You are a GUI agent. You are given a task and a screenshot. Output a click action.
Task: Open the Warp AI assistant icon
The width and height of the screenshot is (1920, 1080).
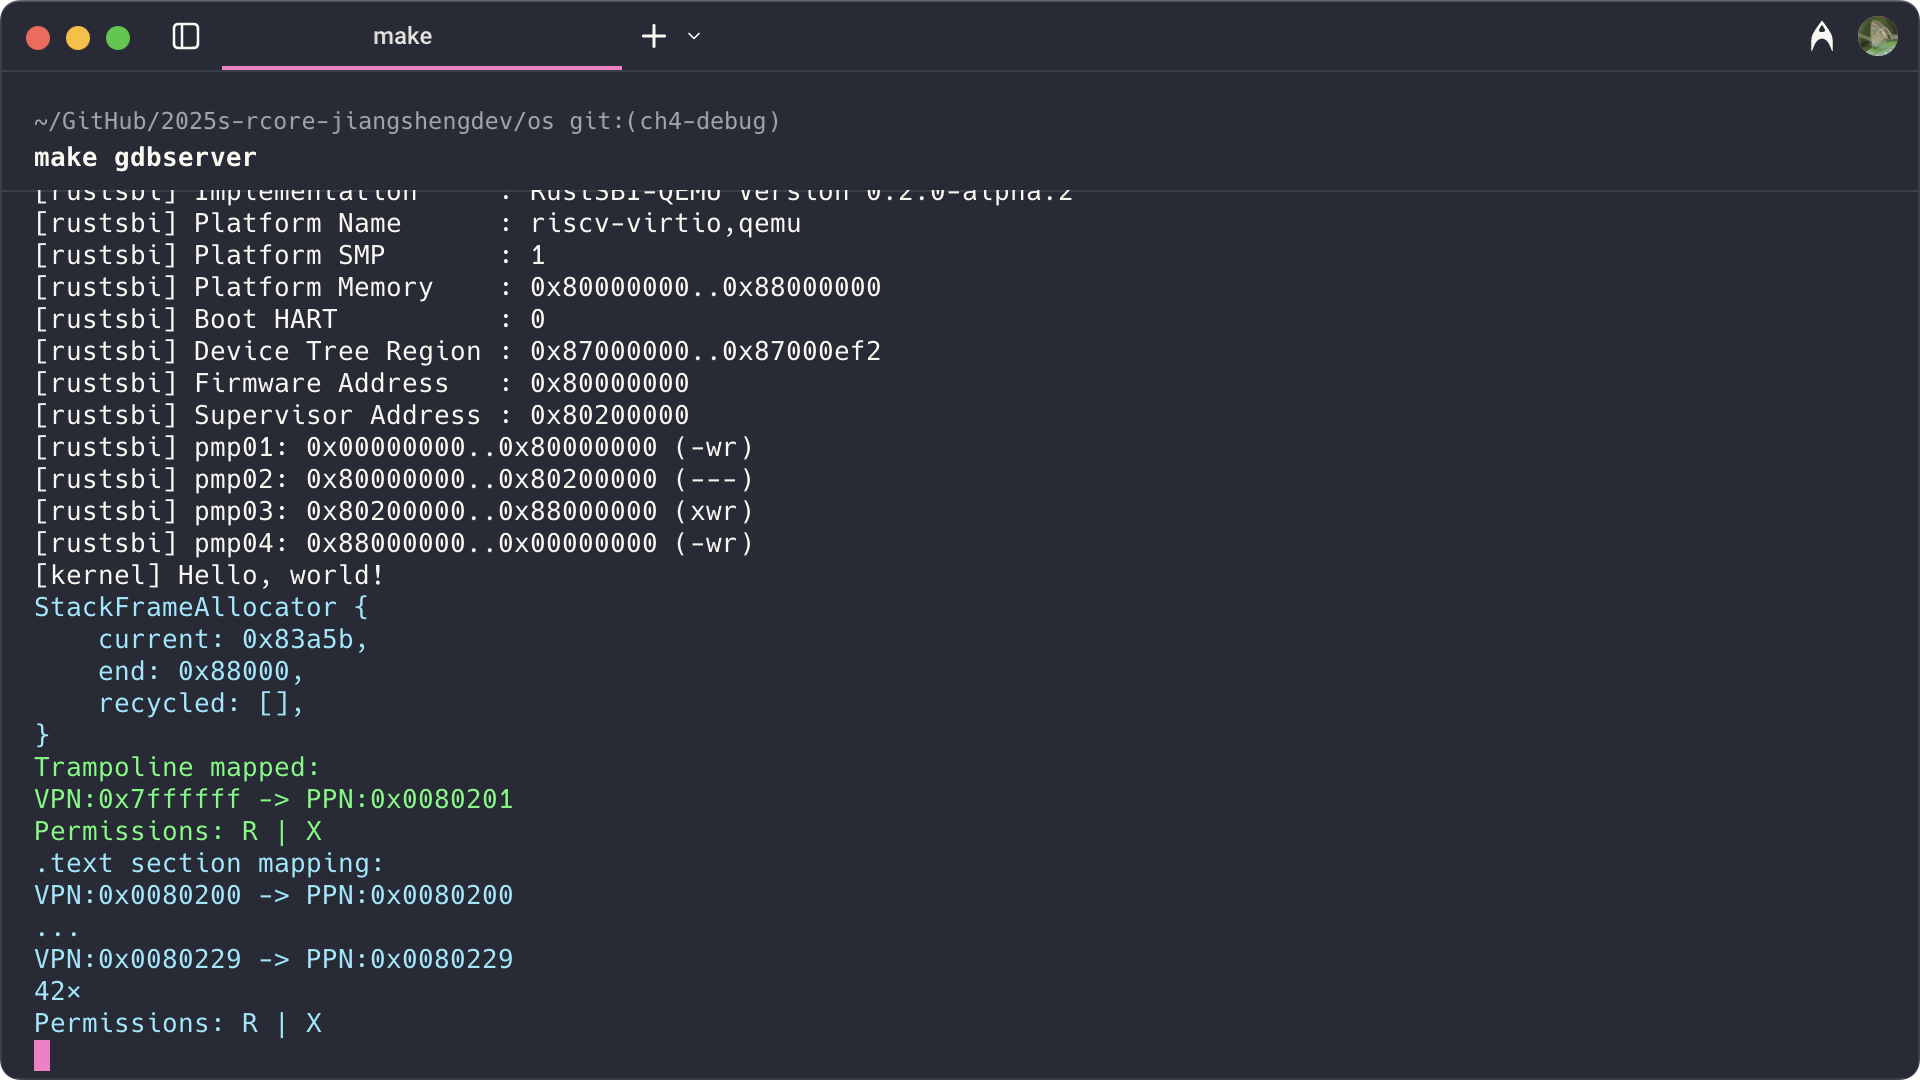(1821, 37)
